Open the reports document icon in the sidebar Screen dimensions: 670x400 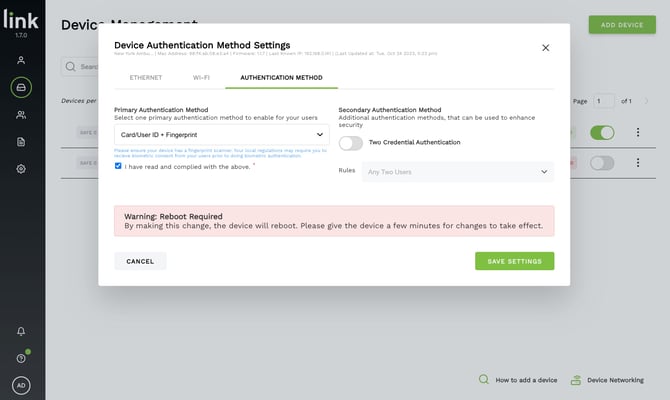click(21, 142)
